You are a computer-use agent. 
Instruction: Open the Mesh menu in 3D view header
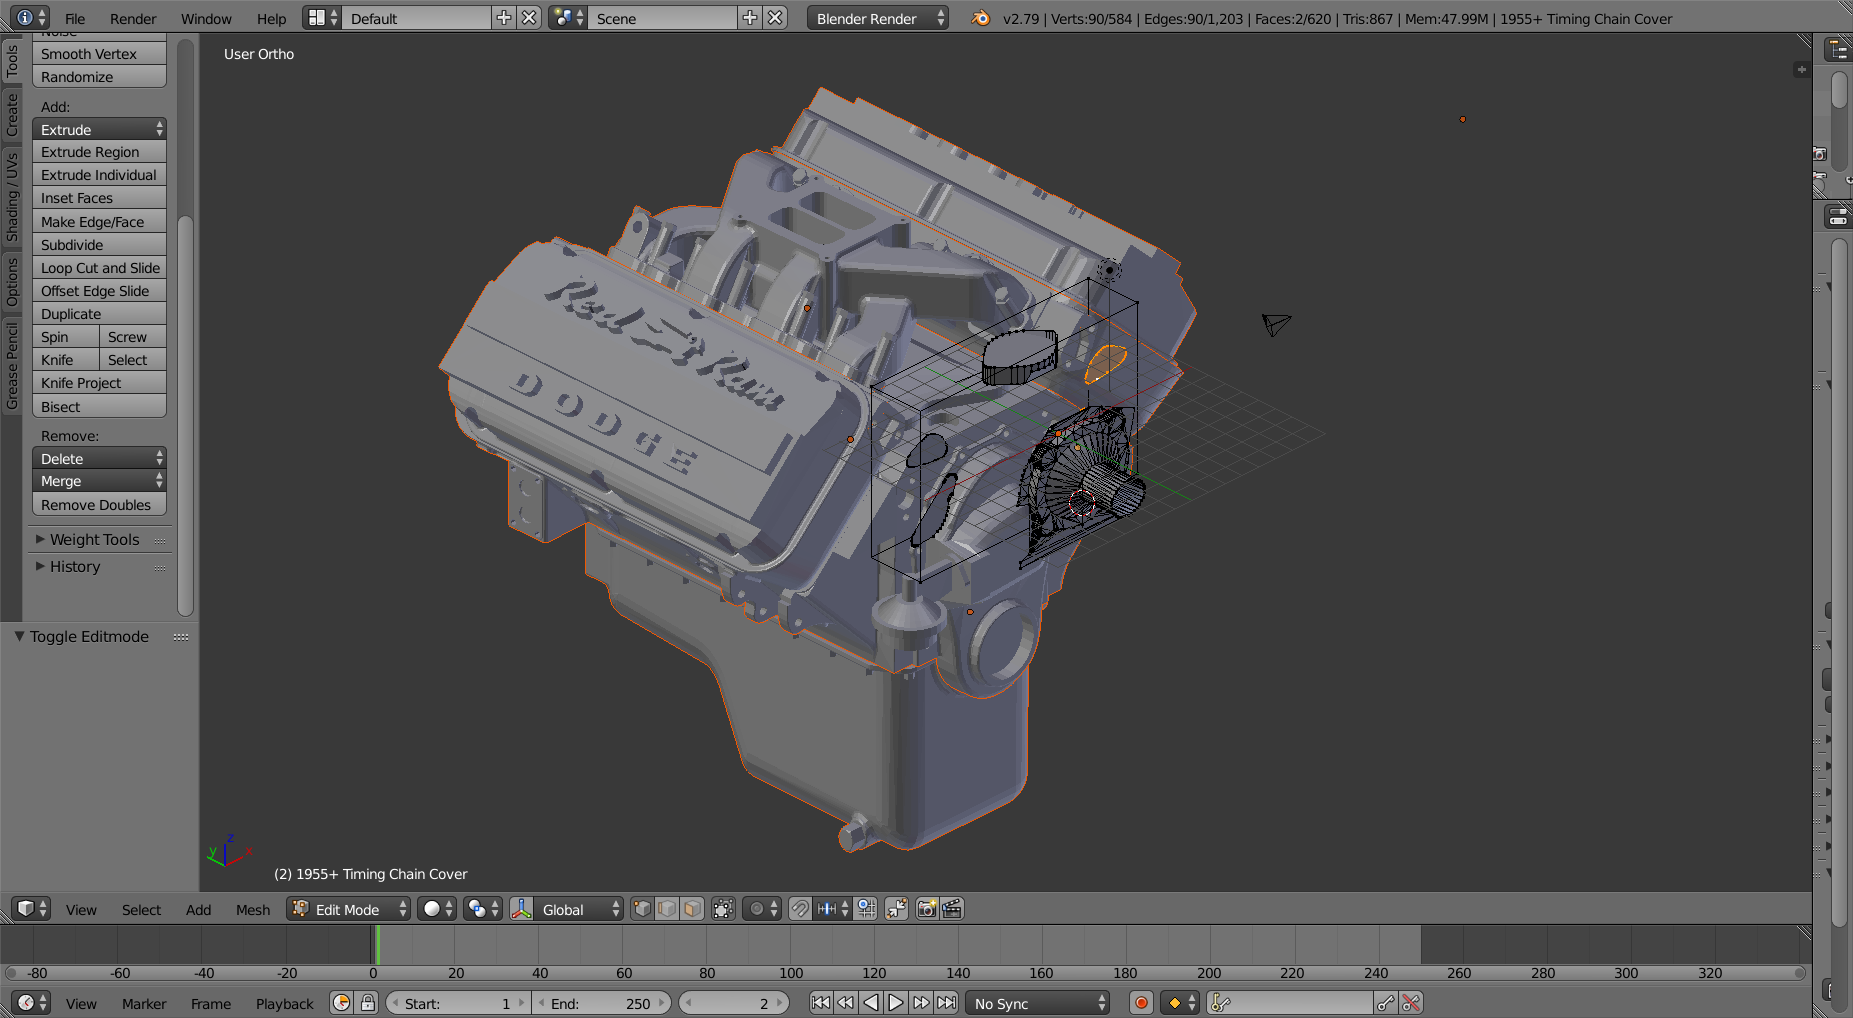253,909
